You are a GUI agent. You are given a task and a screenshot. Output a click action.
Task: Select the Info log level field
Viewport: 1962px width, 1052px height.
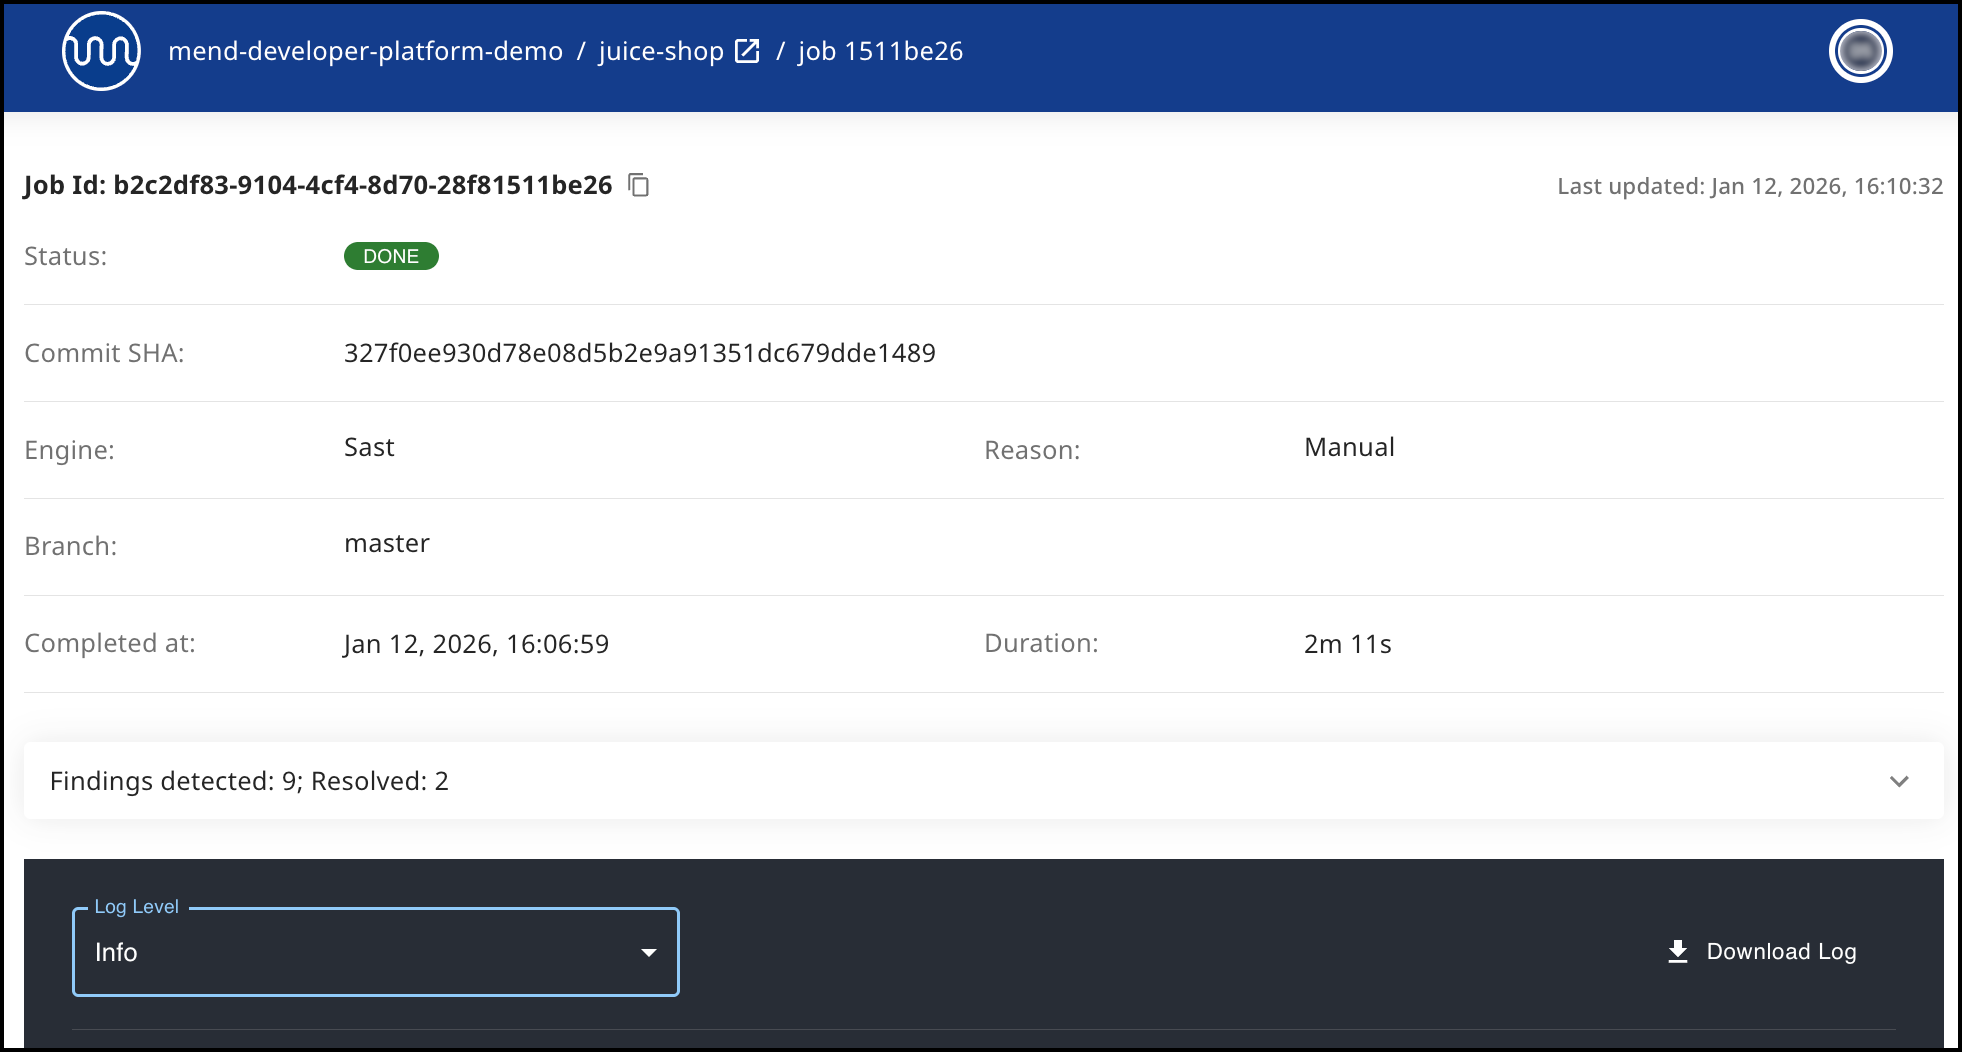pos(360,952)
